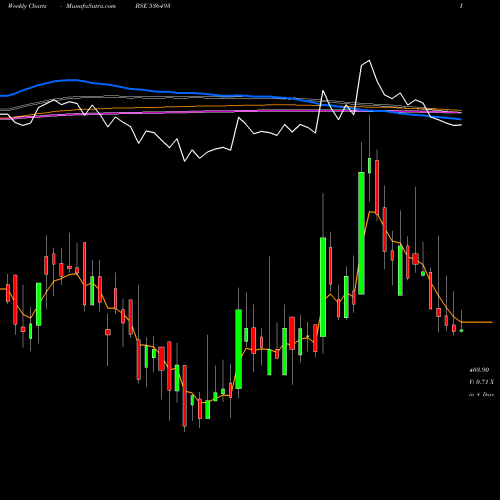Click the 'in 4 Days' label
This screenshot has width=500, height=500.
481,394
